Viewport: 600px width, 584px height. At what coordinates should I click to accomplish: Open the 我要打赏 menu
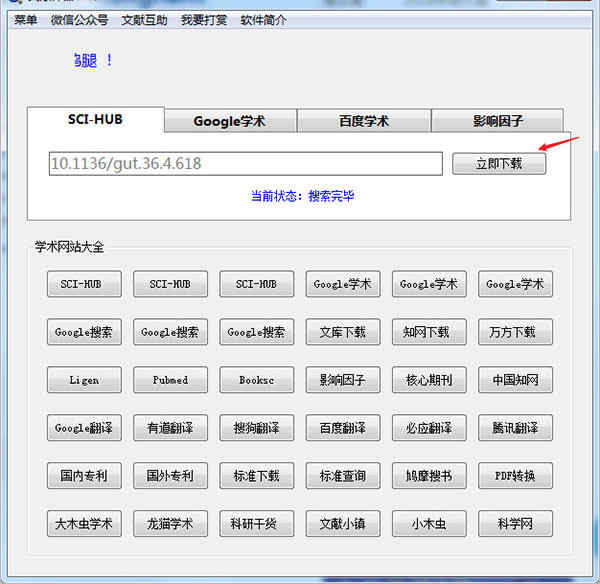(x=204, y=20)
